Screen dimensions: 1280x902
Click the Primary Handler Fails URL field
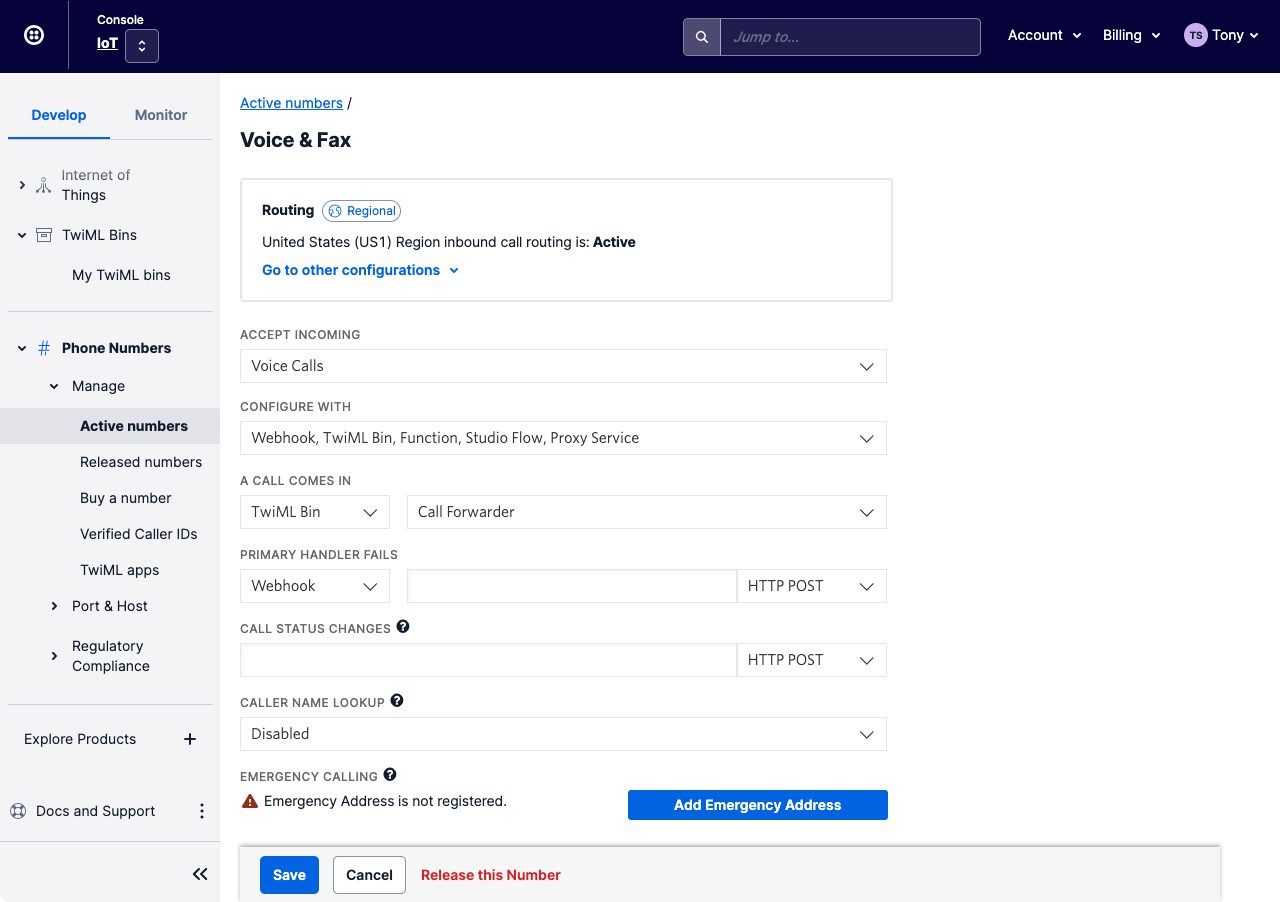[571, 586]
